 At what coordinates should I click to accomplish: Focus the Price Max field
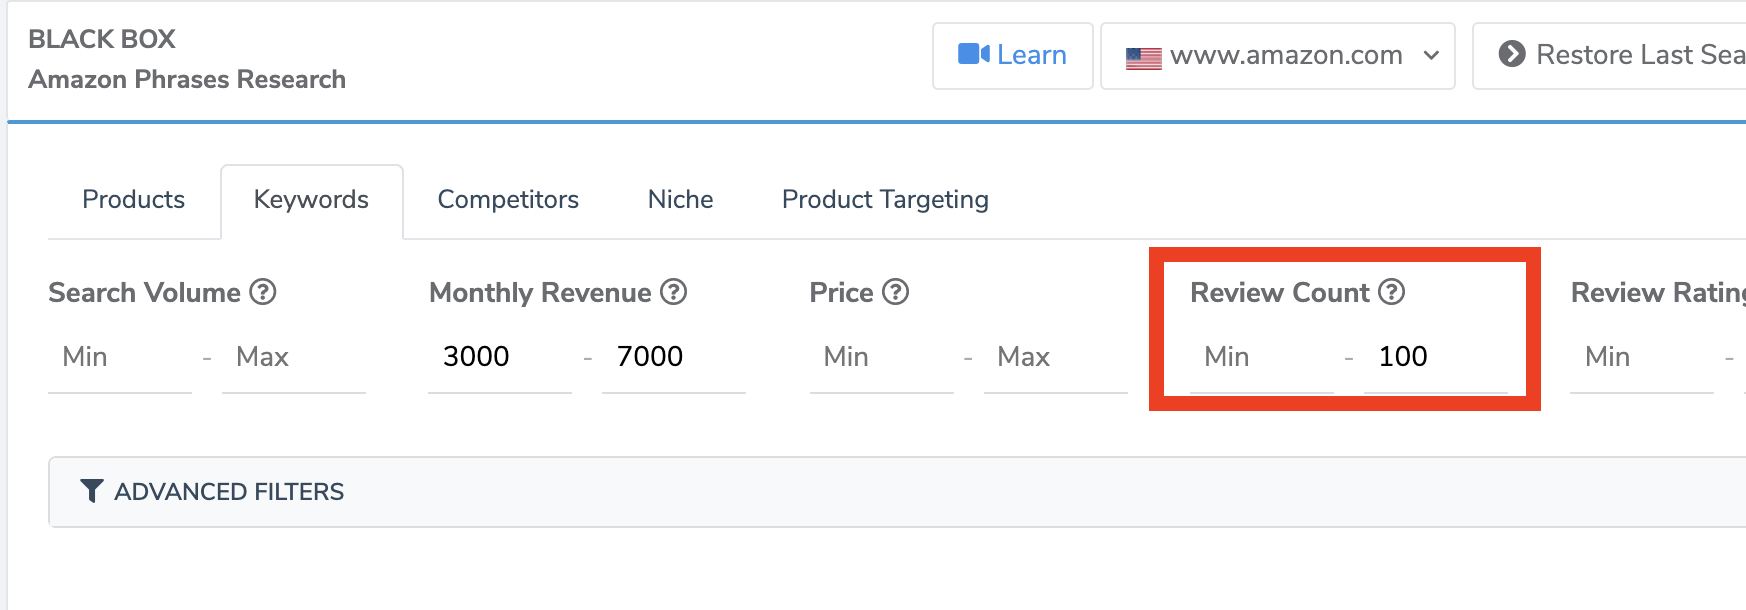pyautogui.click(x=1056, y=357)
